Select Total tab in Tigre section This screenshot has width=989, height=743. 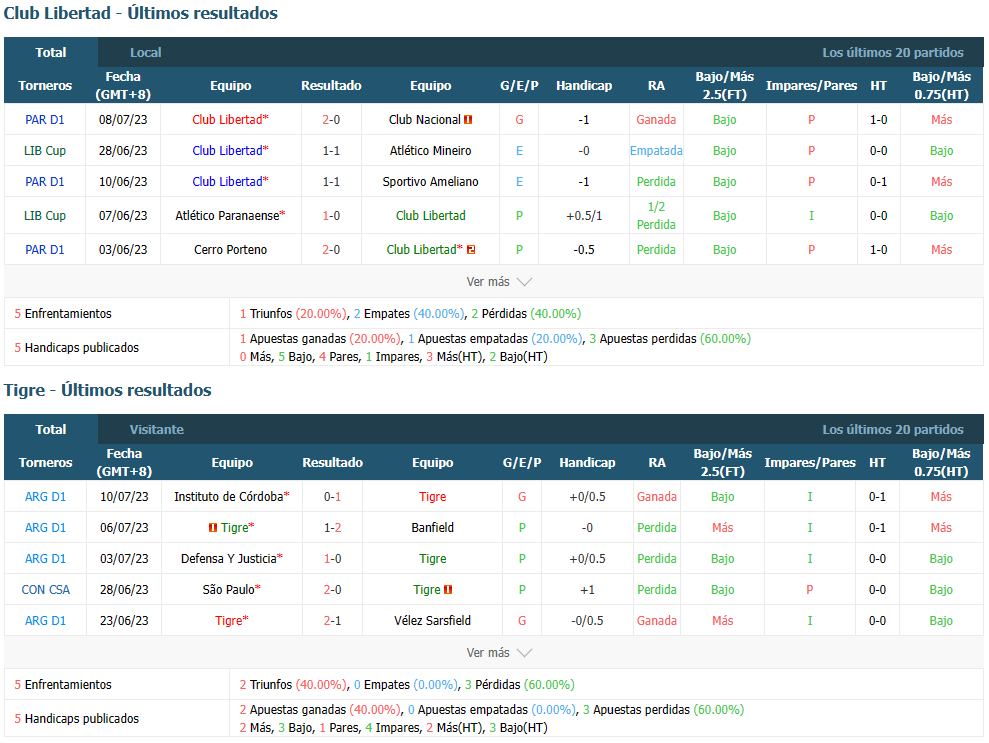click(x=51, y=430)
